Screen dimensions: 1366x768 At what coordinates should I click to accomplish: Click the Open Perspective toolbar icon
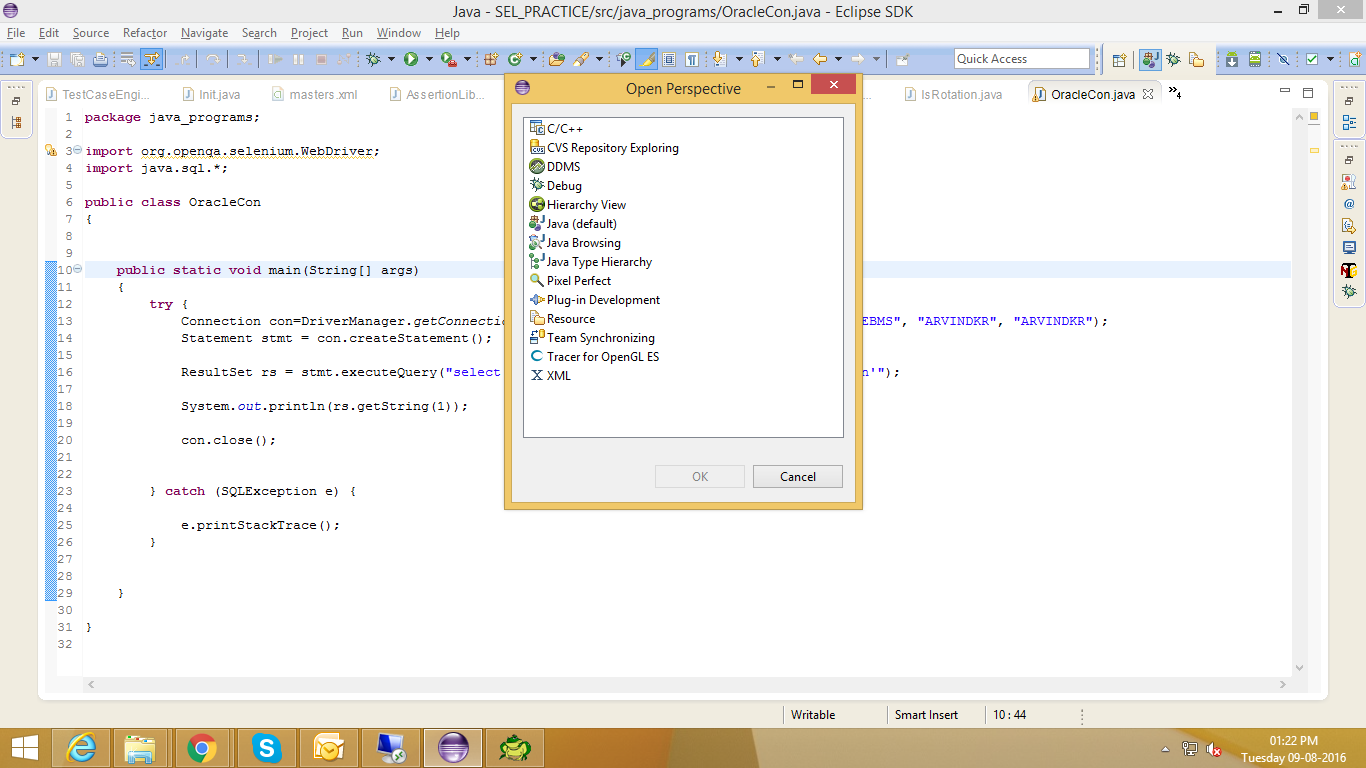1119,59
